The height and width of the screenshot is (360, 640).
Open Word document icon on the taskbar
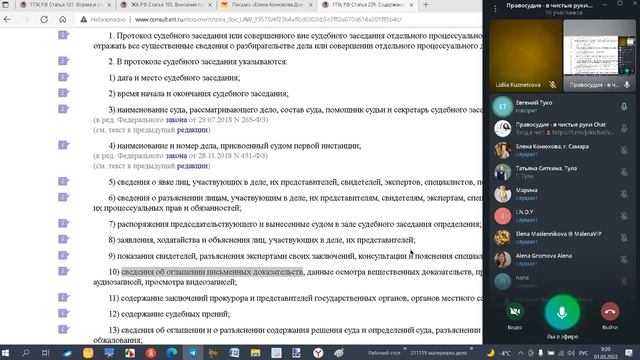234,353
